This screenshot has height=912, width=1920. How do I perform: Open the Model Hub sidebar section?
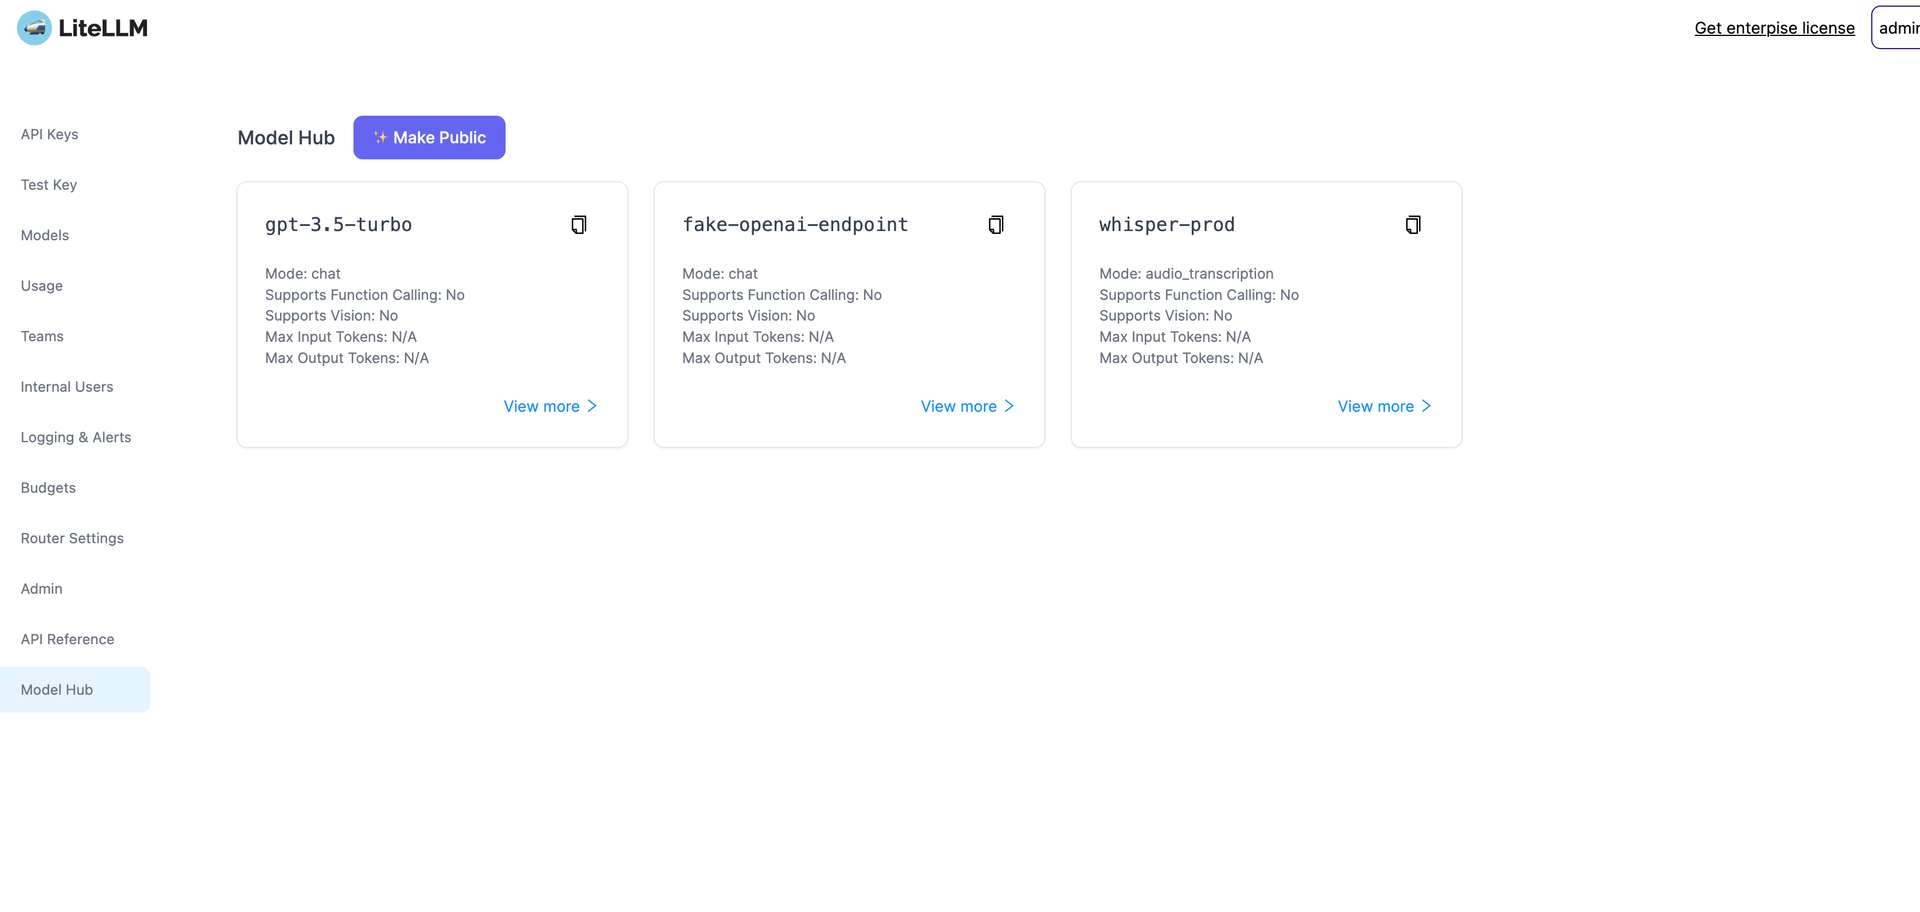tap(56, 689)
